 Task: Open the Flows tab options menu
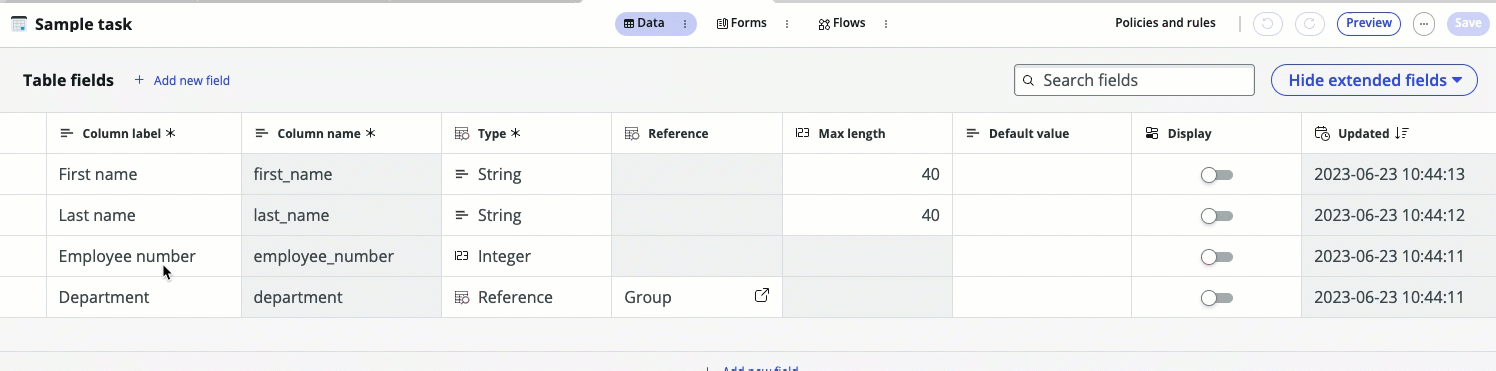pos(886,24)
